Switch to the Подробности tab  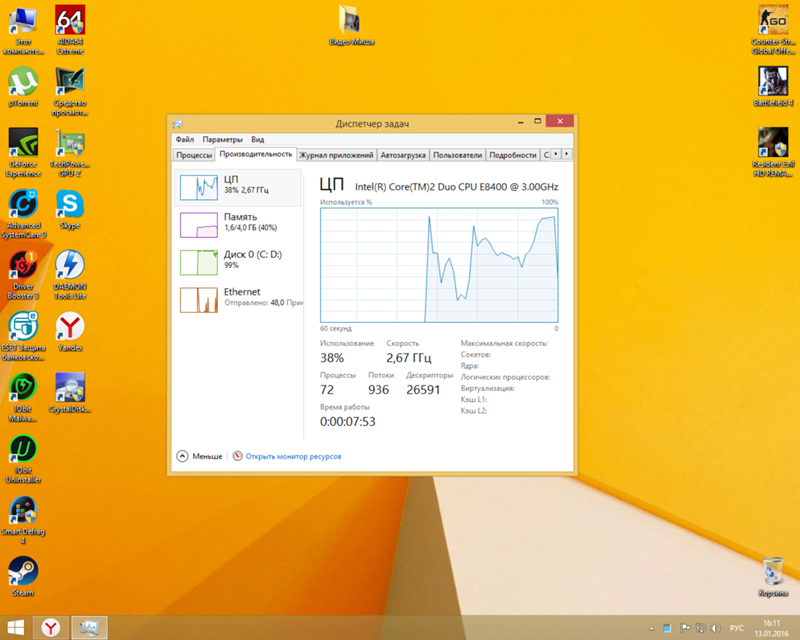(x=513, y=155)
